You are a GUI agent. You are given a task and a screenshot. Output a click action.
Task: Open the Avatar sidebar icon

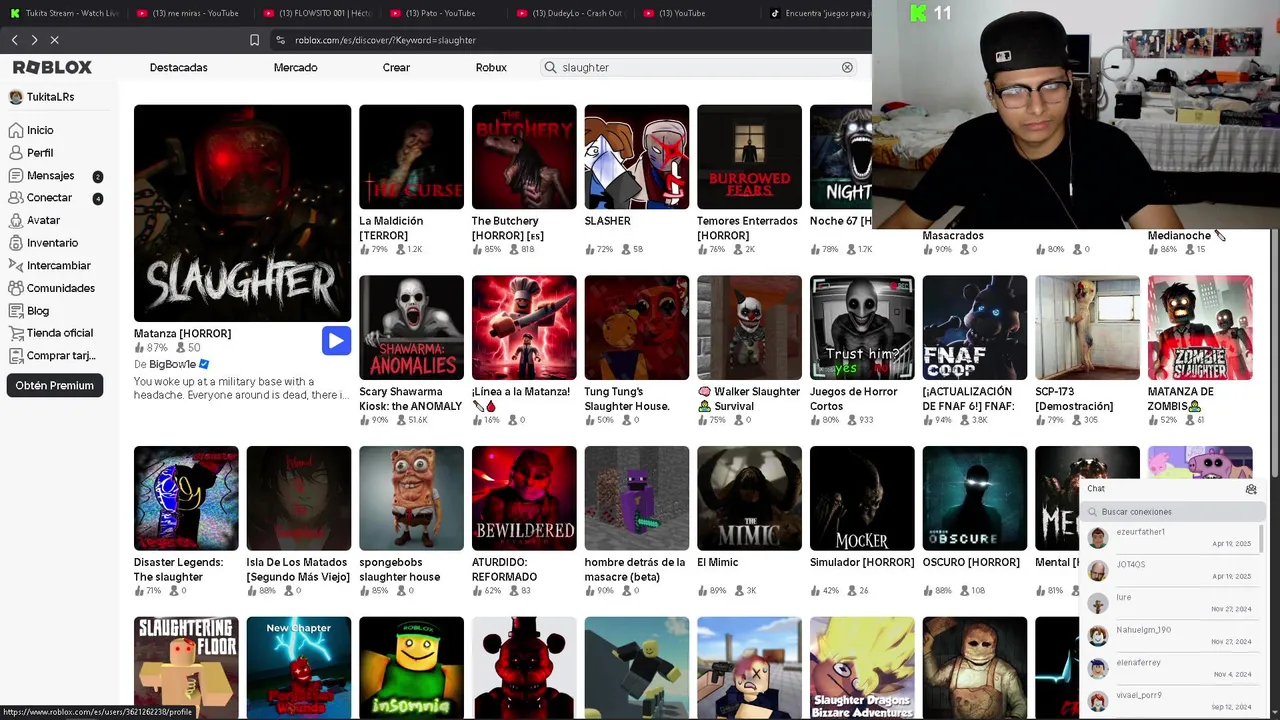pos(16,220)
